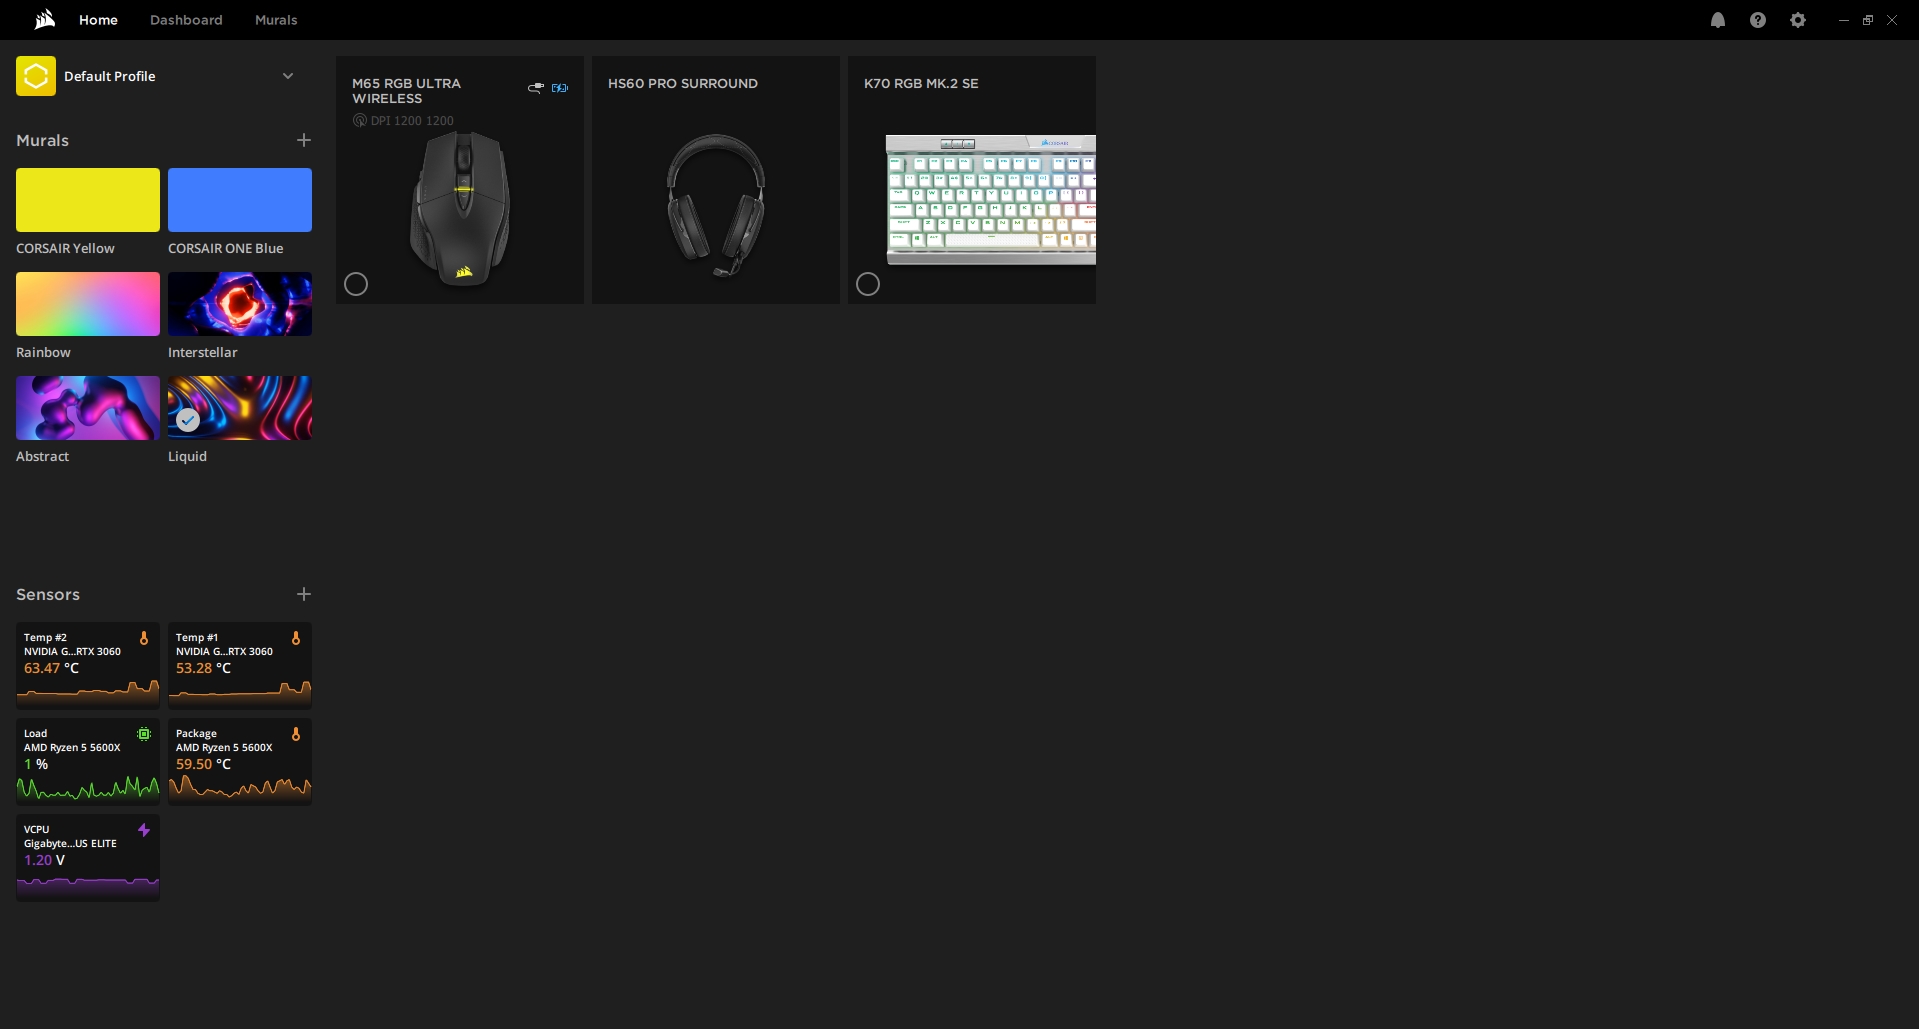Open the Package temperature sensor graph

tap(240, 787)
